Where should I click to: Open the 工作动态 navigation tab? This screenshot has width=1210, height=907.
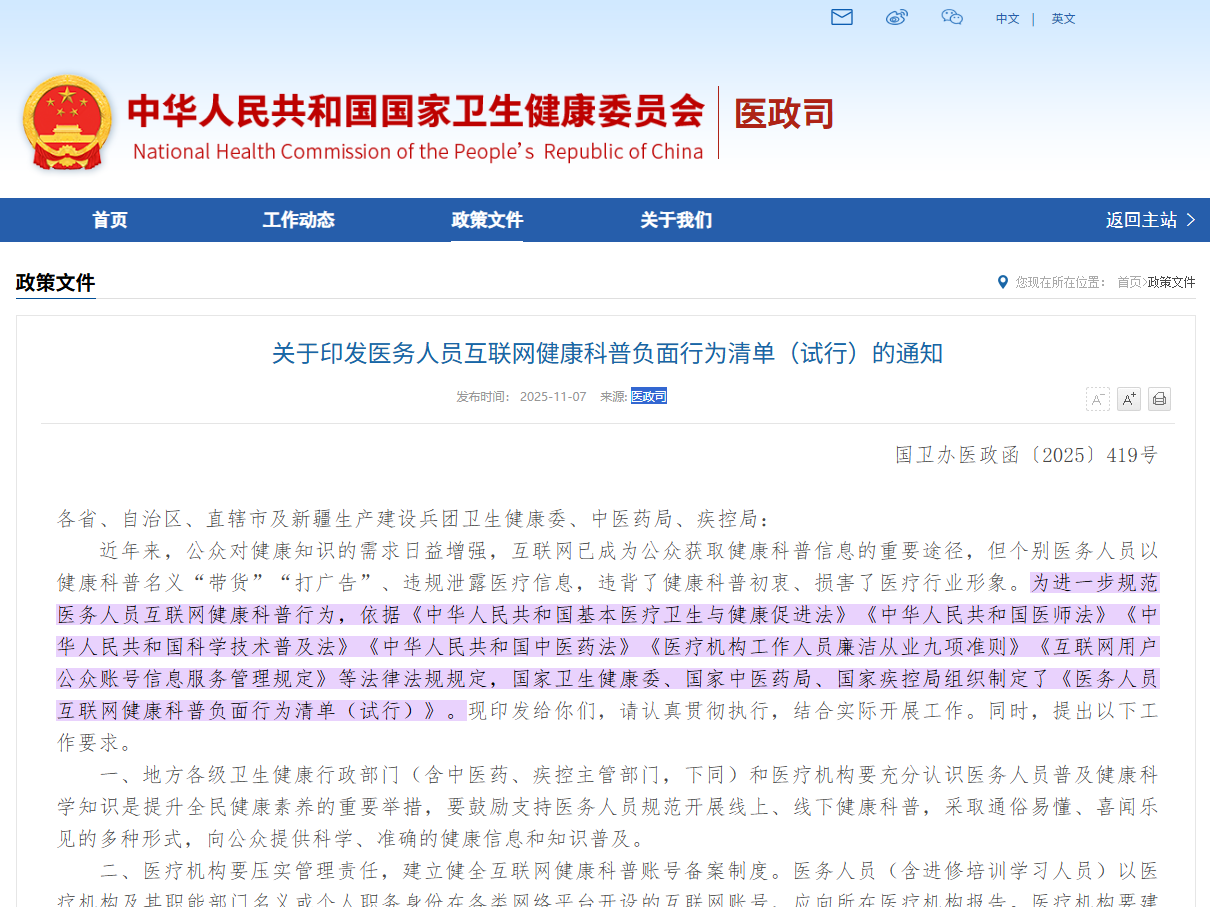(x=298, y=220)
